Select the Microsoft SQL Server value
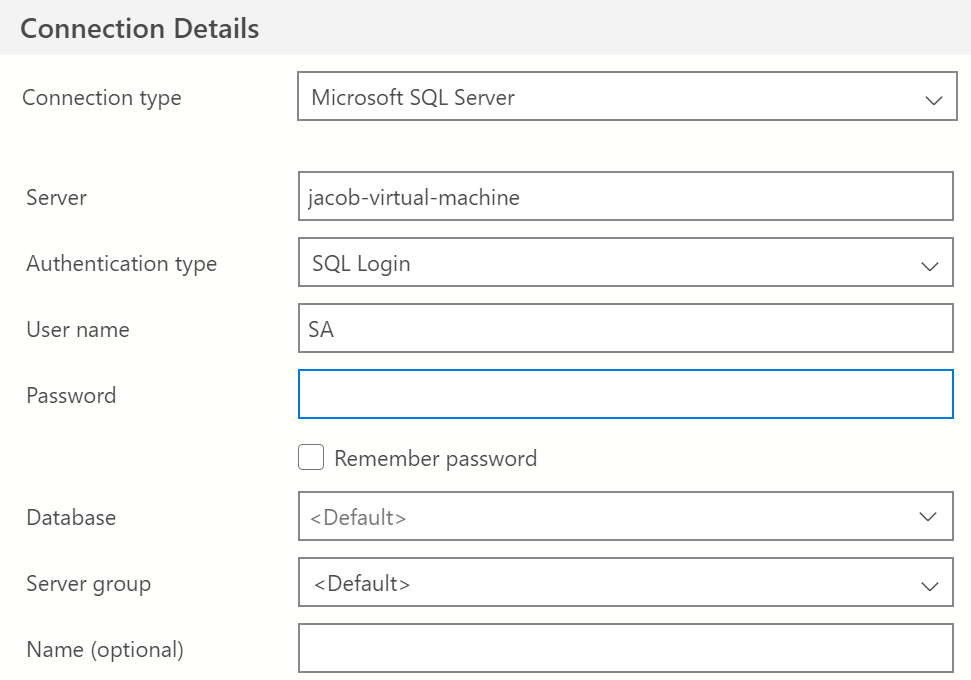Image resolution: width=971 pixels, height=680 pixels. coord(413,98)
